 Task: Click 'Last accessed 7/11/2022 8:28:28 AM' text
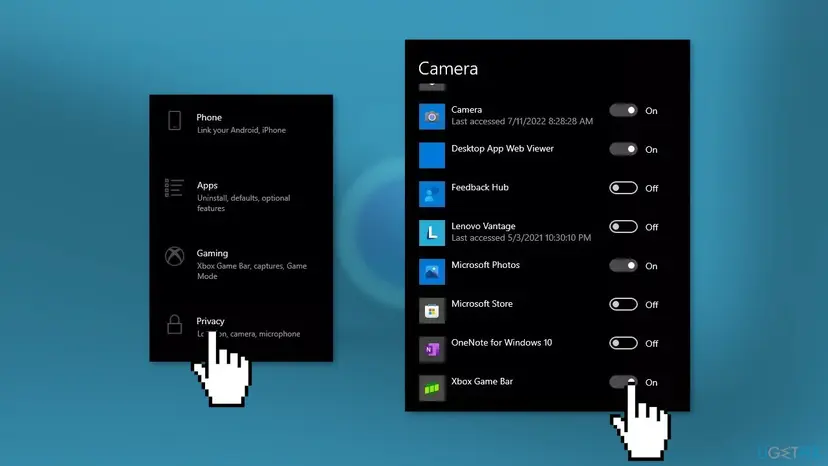522,122
